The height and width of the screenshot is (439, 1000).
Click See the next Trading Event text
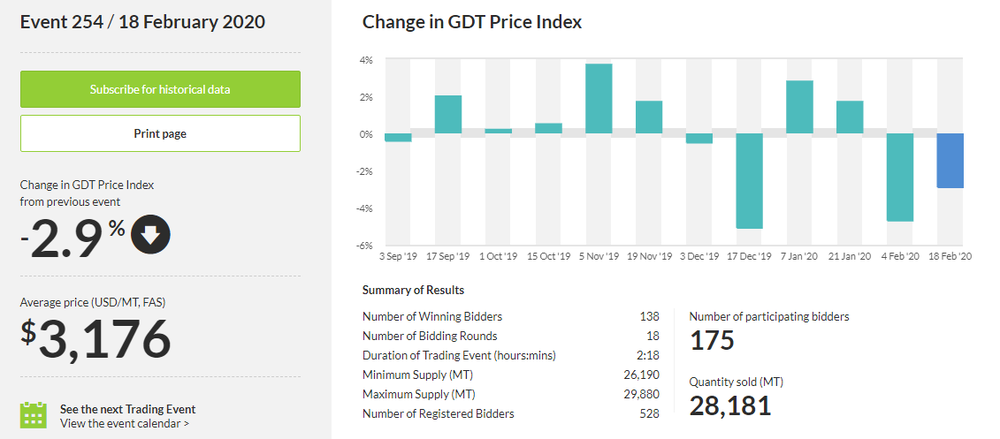(x=127, y=408)
